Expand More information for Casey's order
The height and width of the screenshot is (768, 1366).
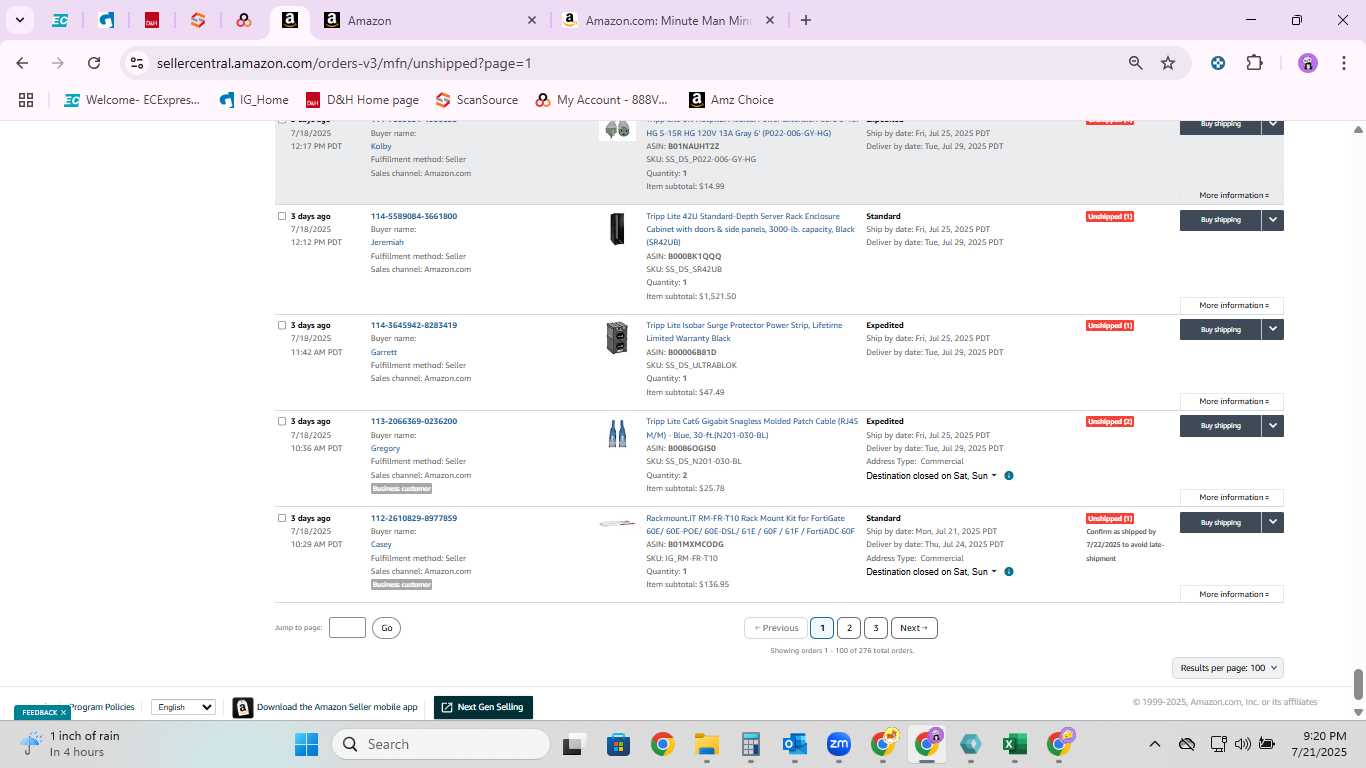[x=1232, y=594]
